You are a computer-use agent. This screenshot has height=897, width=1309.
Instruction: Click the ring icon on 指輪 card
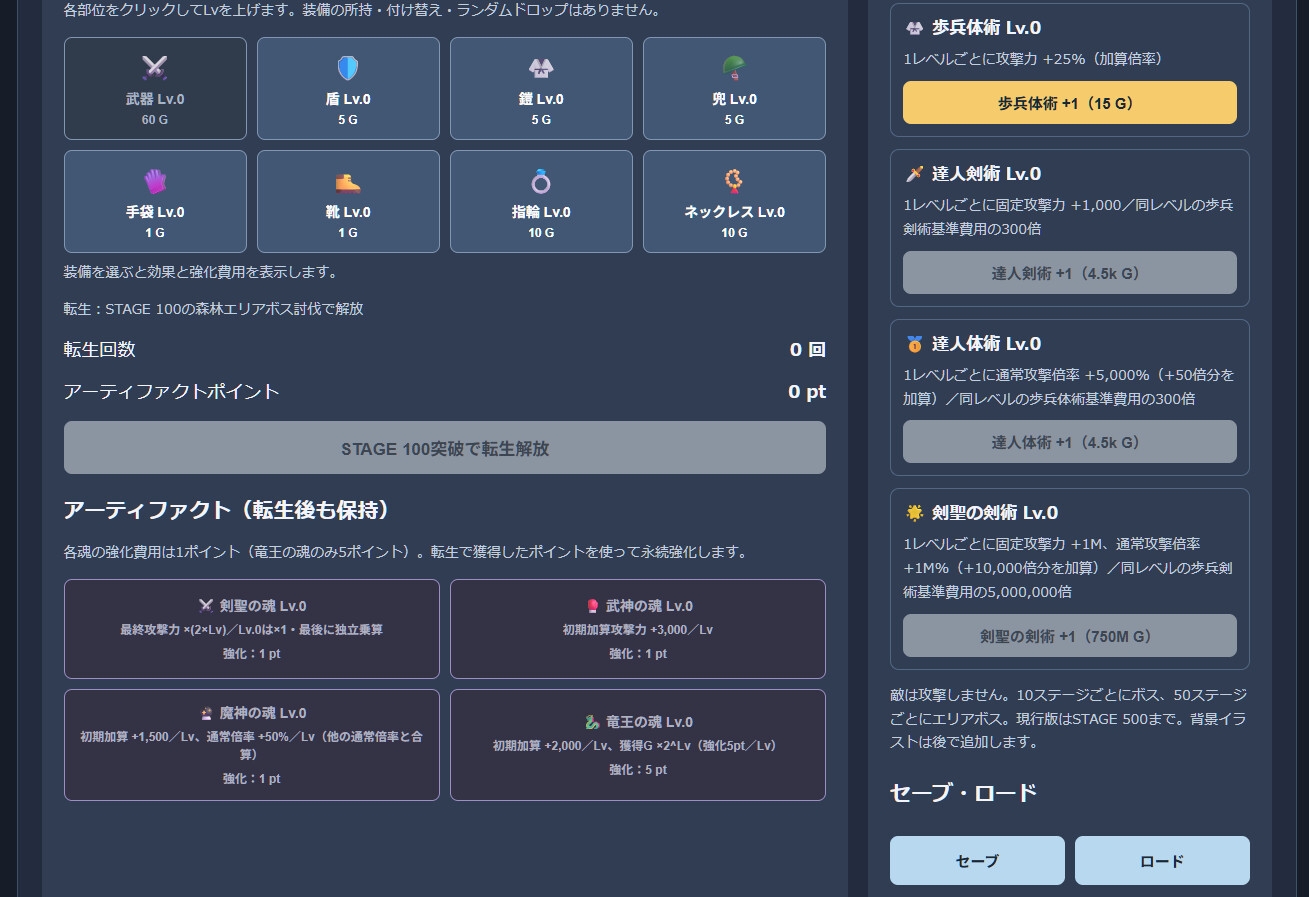tap(541, 181)
